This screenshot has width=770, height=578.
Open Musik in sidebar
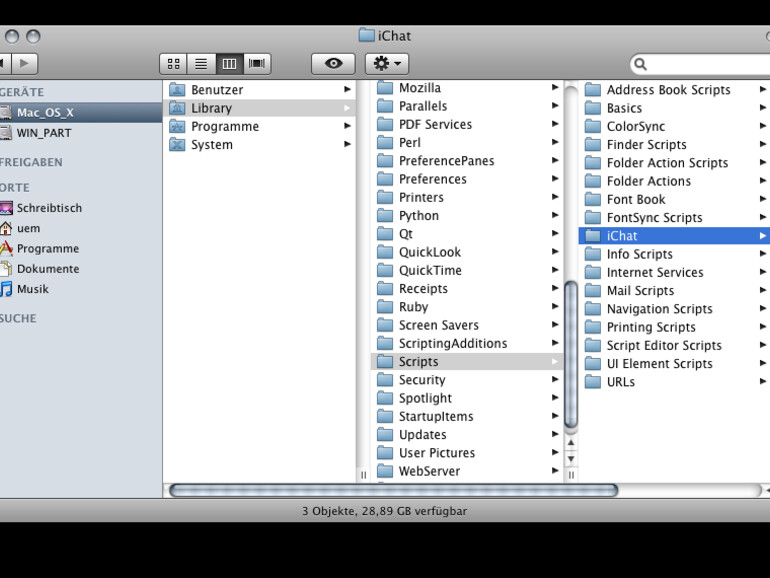[81, 289]
